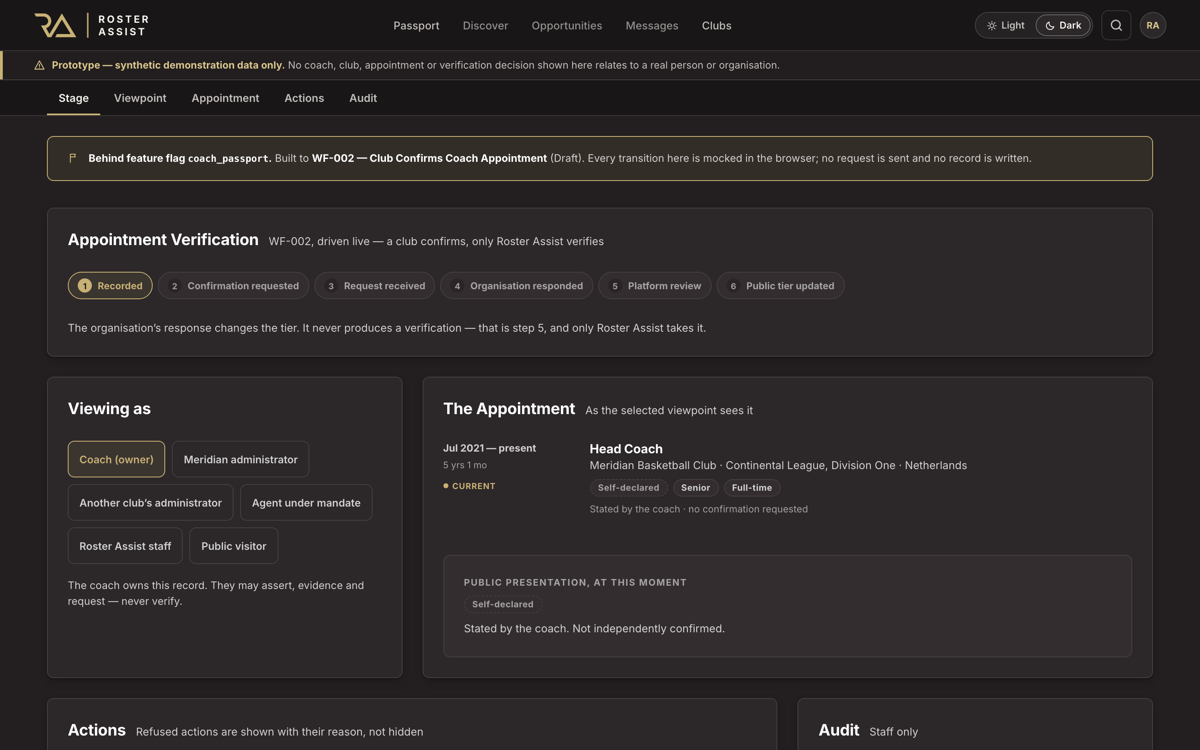Image resolution: width=1200 pixels, height=750 pixels.
Task: Click the 5 yrs 1 mo duration text
Action: (465, 465)
